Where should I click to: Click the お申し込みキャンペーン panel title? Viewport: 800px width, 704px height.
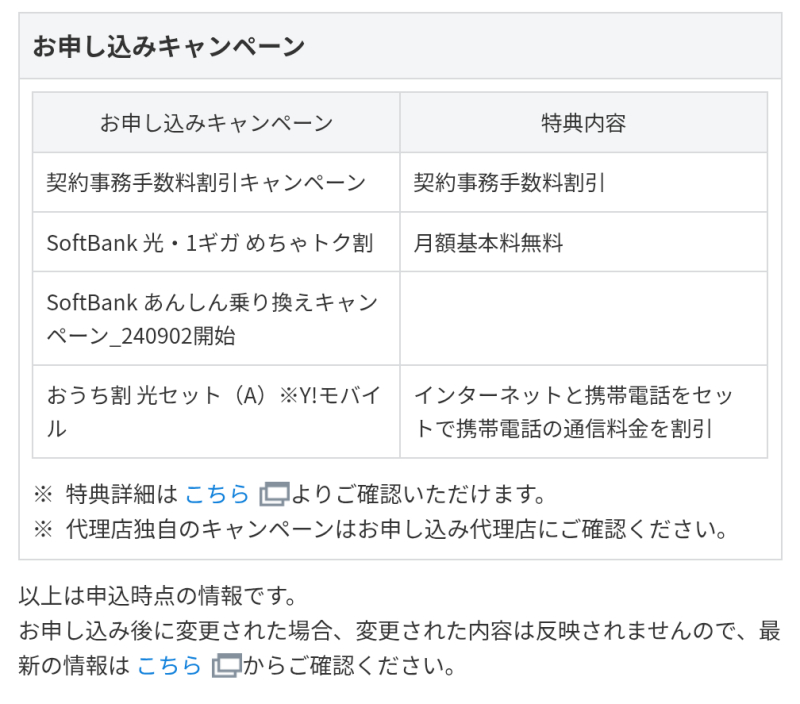click(x=169, y=47)
